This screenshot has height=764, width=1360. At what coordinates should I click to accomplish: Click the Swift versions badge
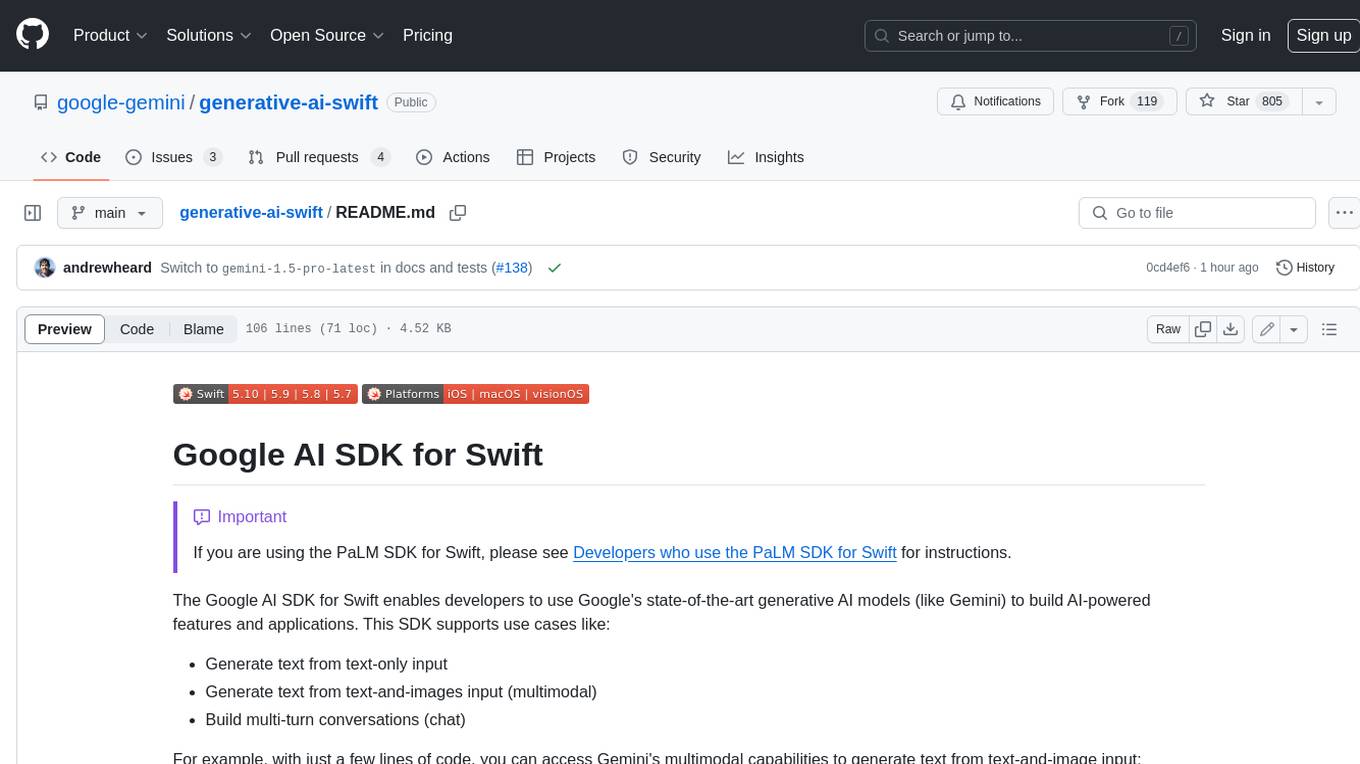[x=264, y=394]
